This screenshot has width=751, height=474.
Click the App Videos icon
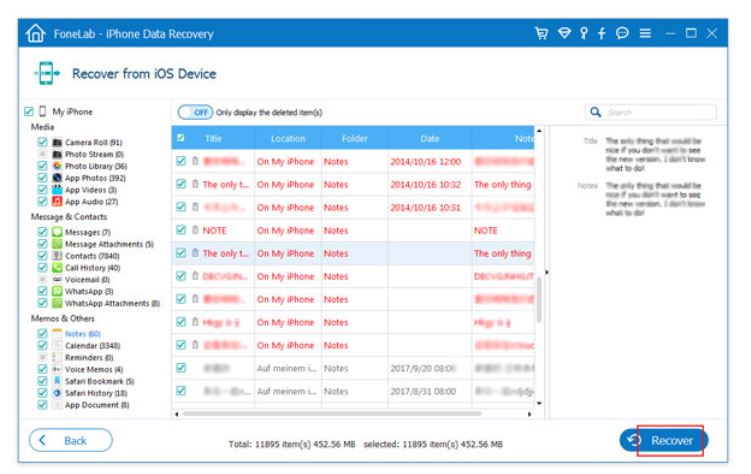point(57,190)
